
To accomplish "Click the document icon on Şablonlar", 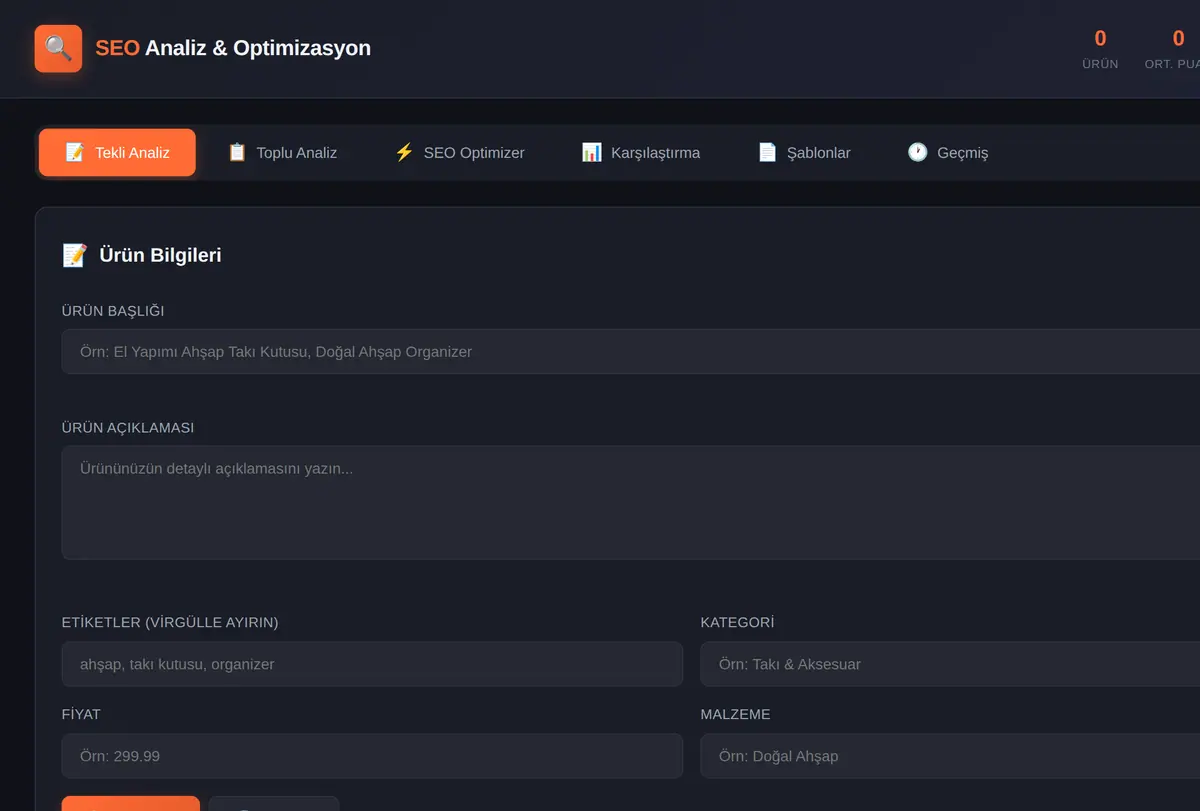I will point(767,152).
